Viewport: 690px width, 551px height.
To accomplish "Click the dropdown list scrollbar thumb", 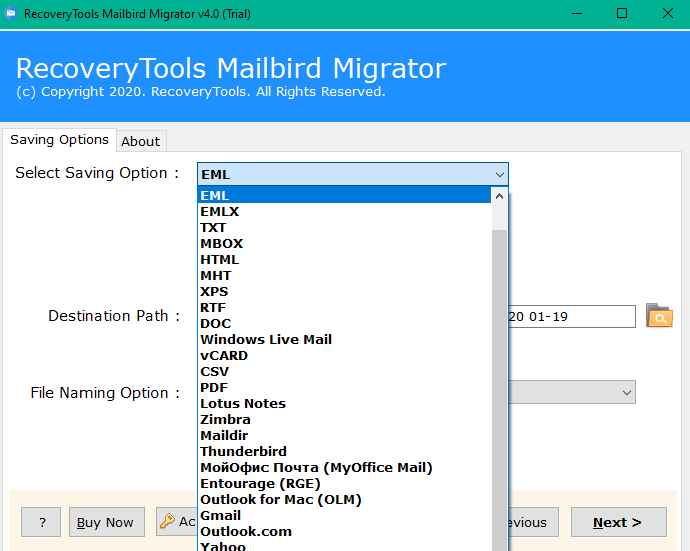I will [500, 380].
